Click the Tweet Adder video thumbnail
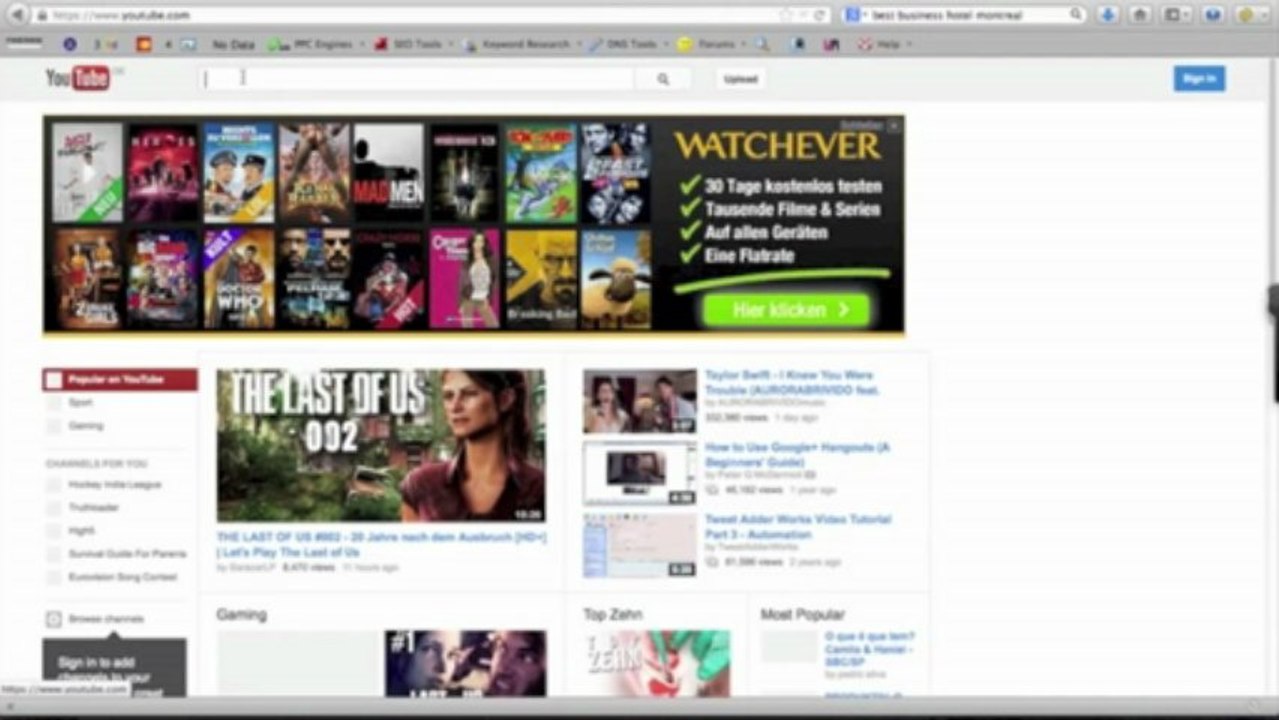1279x720 pixels. (x=640, y=545)
